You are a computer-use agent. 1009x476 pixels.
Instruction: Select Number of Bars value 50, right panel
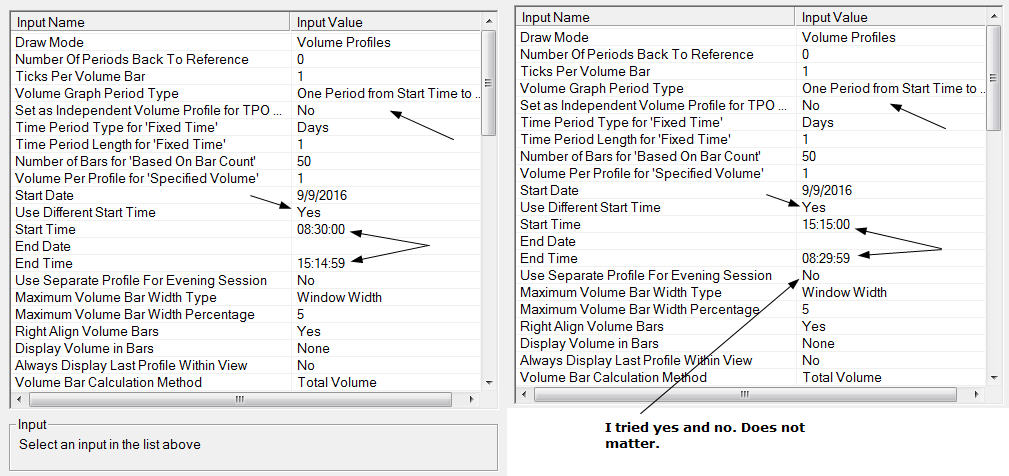pos(810,156)
